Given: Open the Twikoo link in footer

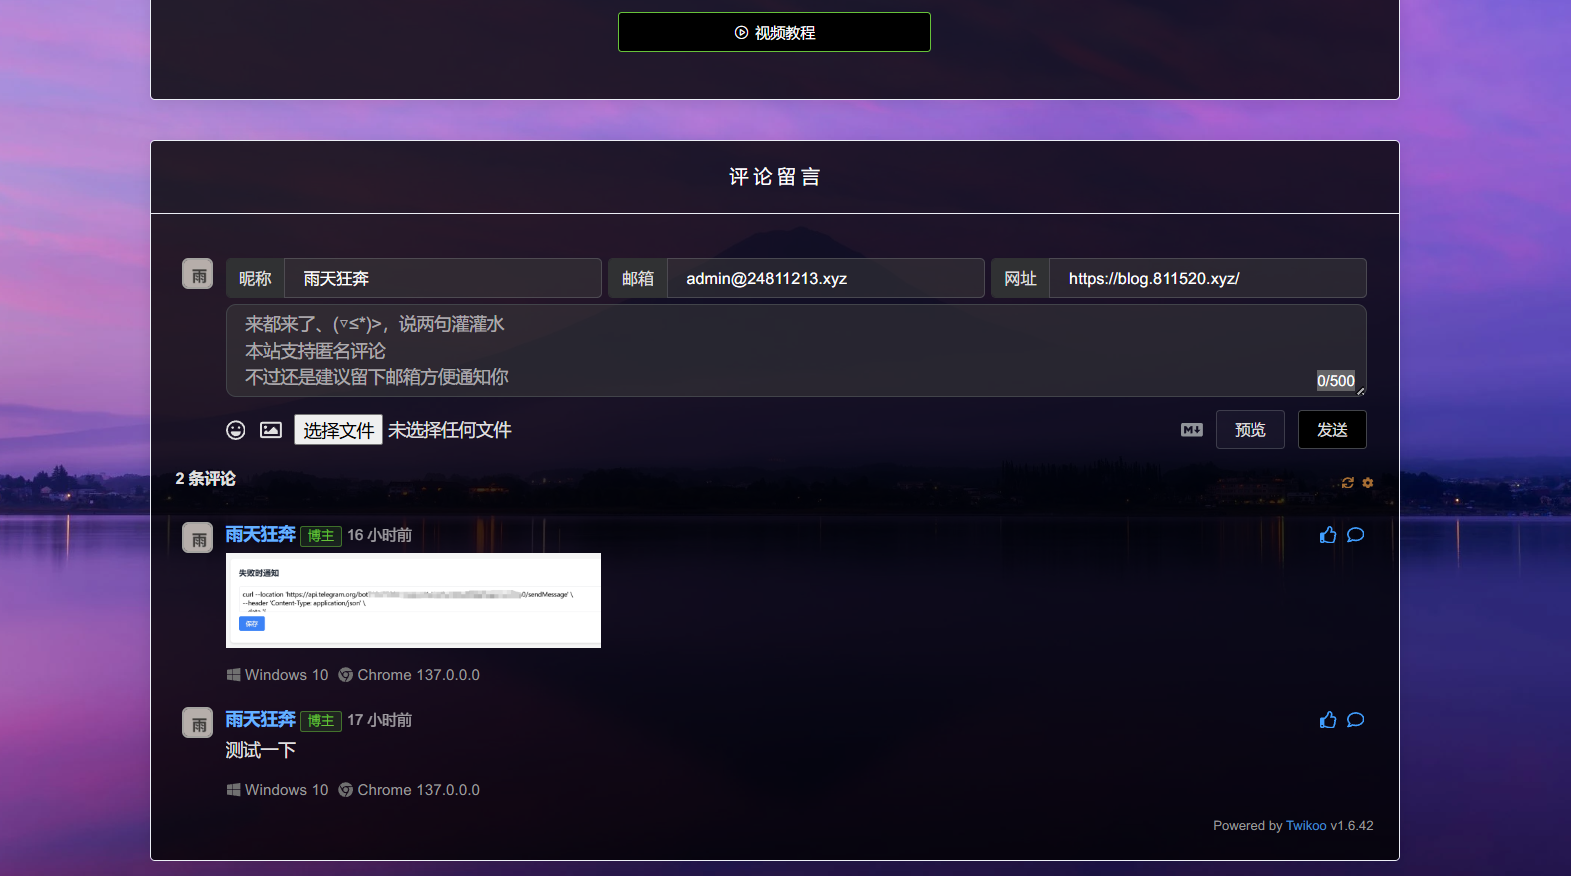Looking at the screenshot, I should coord(1306,826).
